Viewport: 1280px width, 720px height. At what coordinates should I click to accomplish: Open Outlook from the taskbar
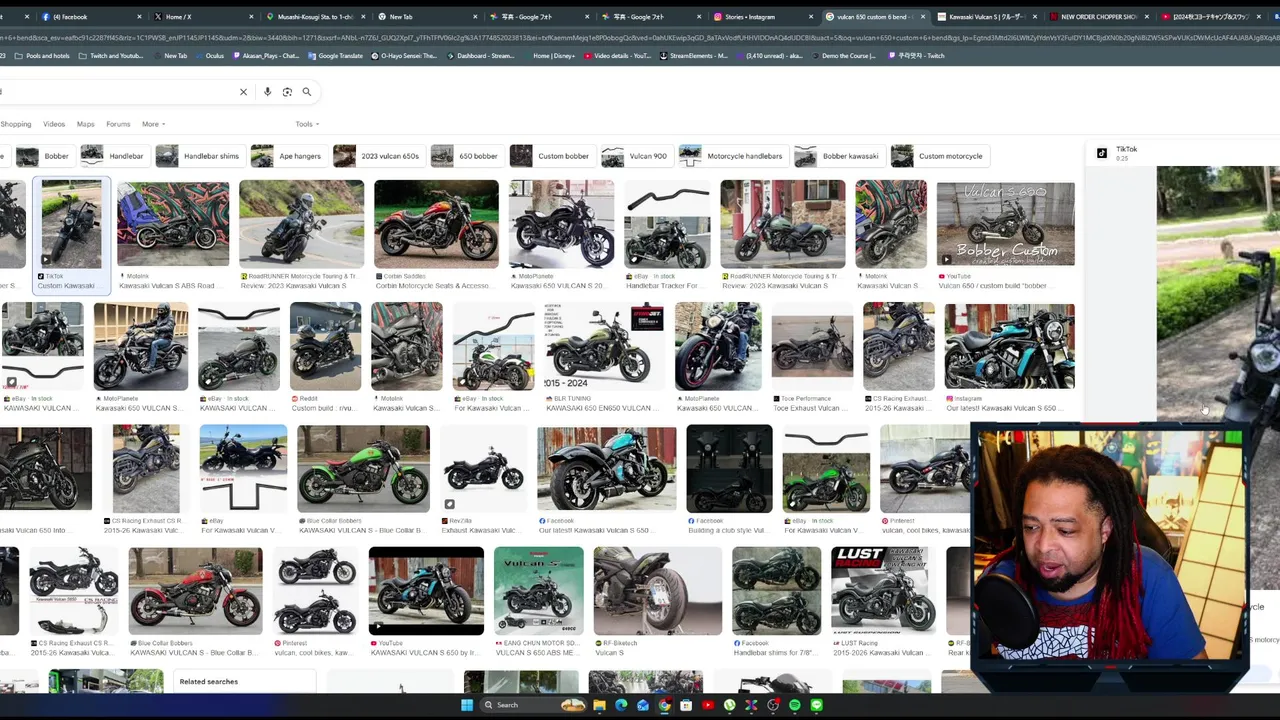642,705
